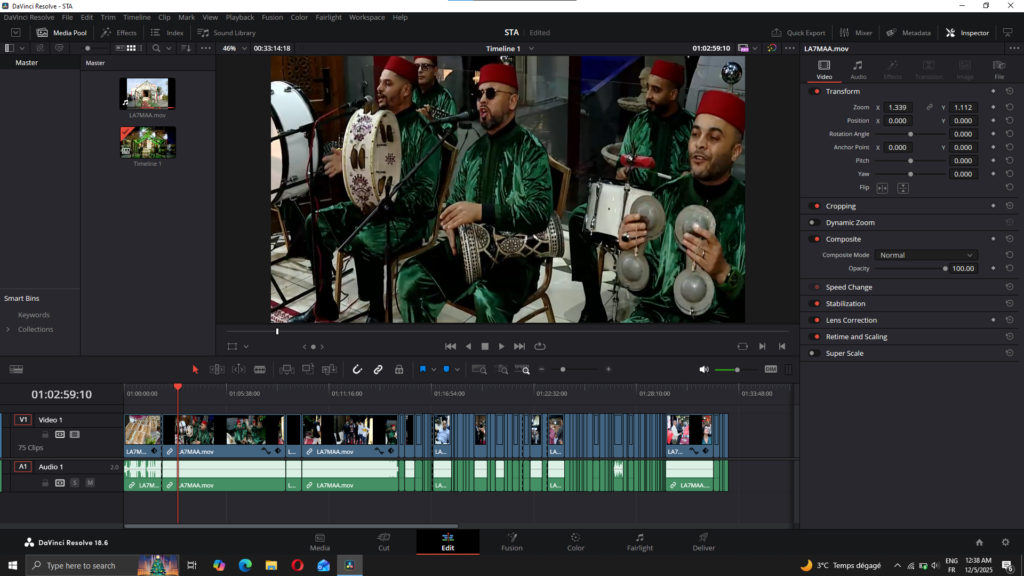The image size is (1024, 576).
Task: Open Project Settings gear icon
Action: (x=1006, y=542)
